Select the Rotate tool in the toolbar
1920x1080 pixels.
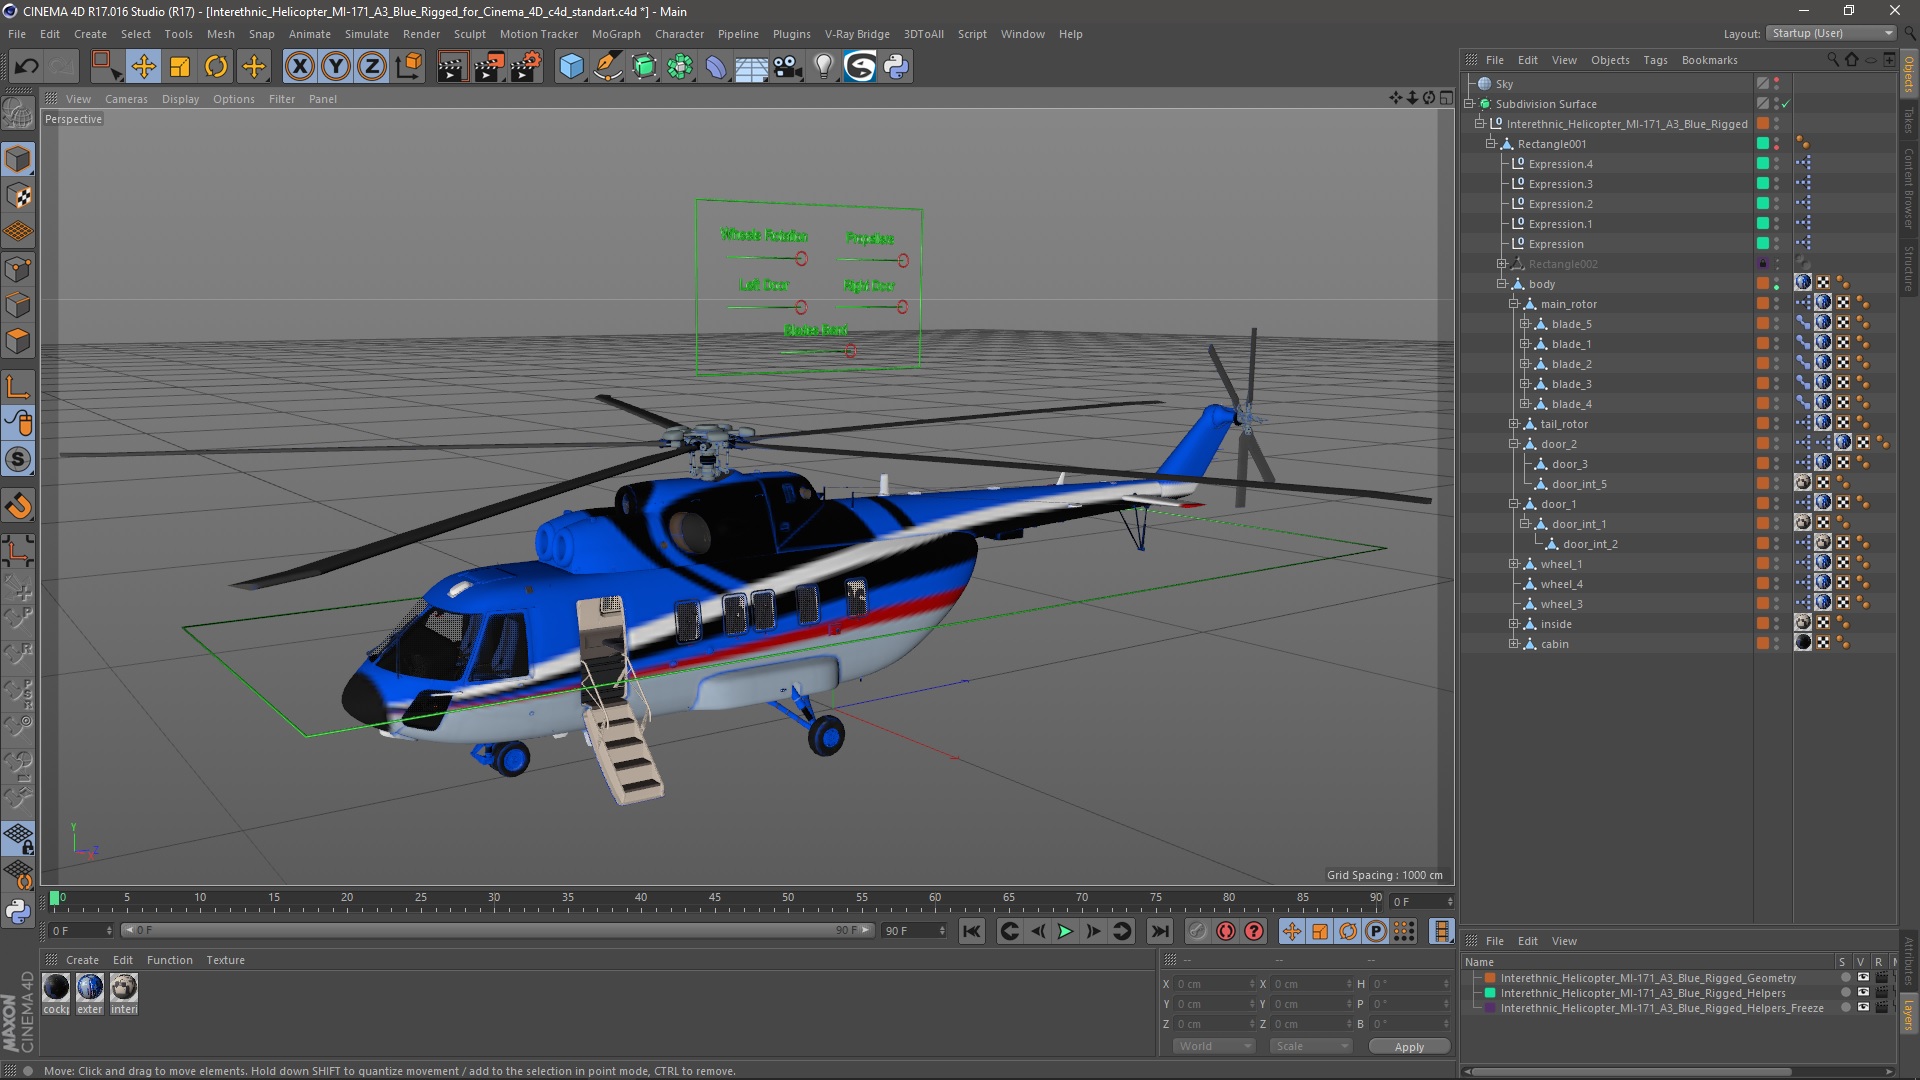[x=216, y=67]
